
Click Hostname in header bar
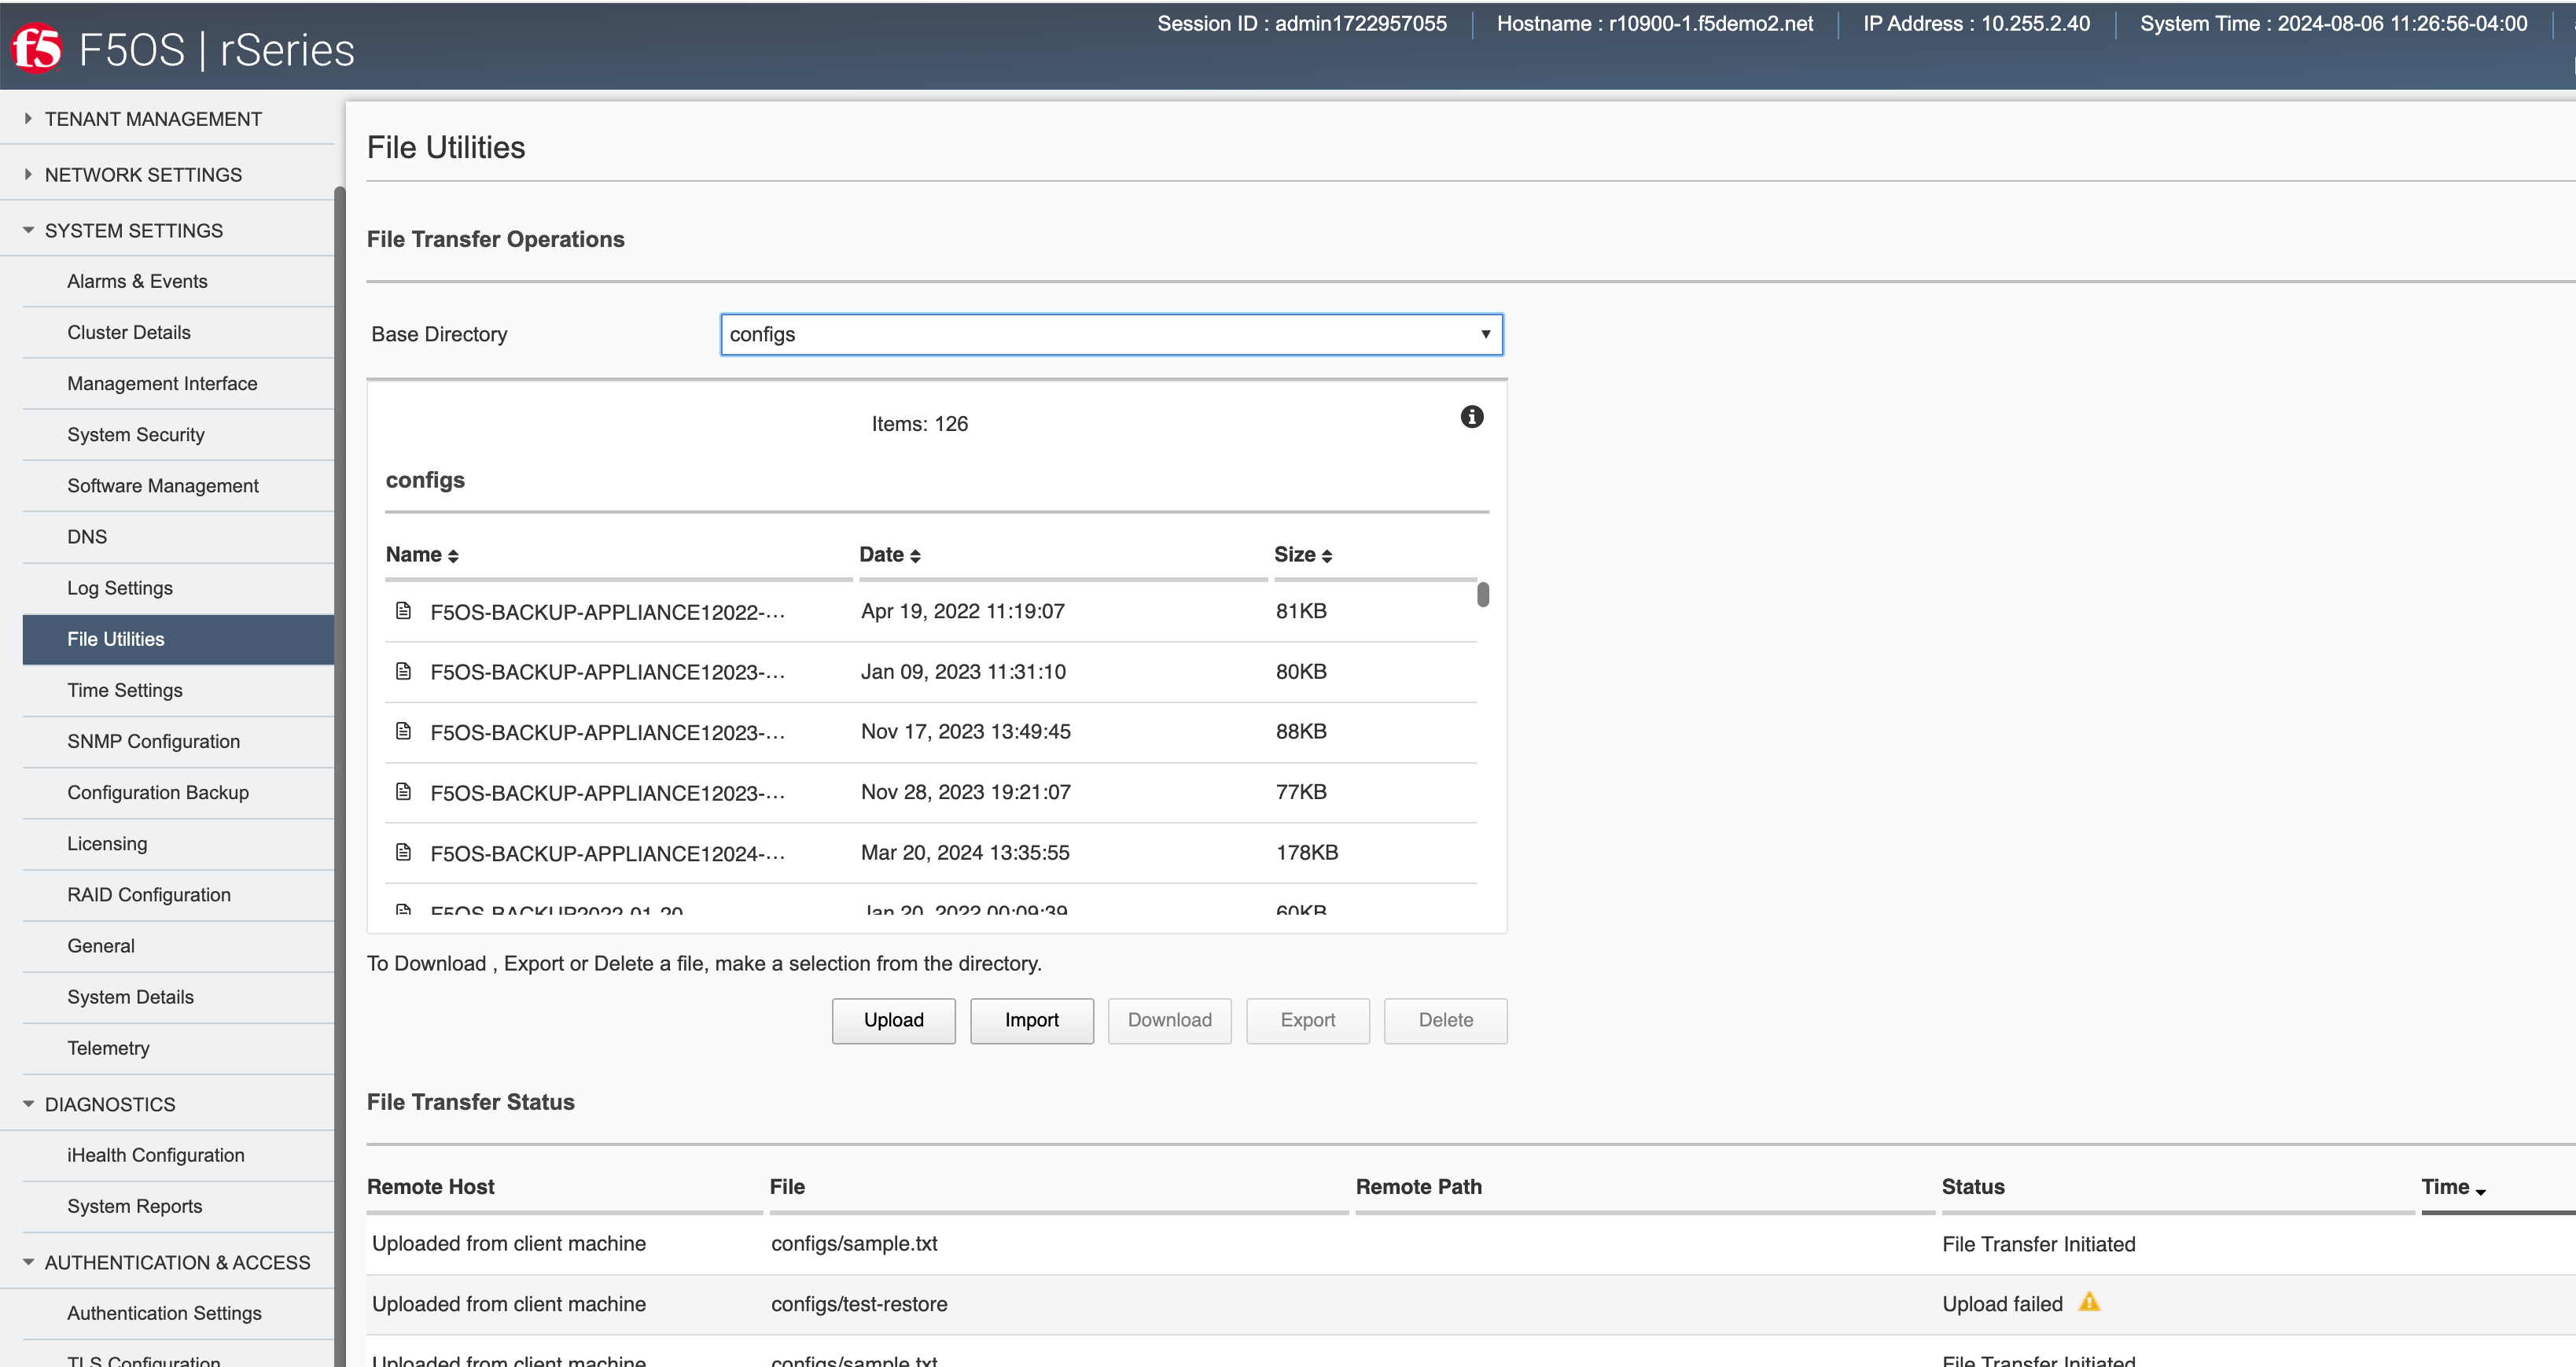click(1654, 23)
